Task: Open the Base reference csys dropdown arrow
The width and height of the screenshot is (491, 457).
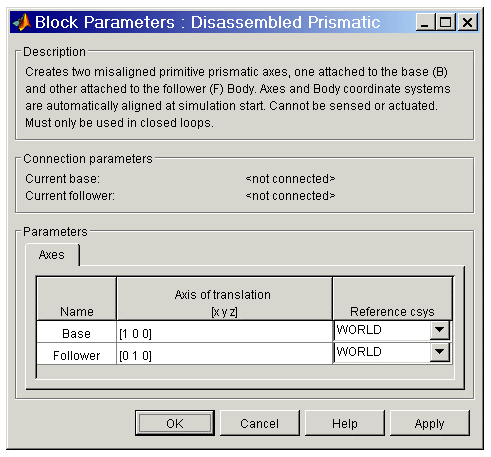Action: 440,330
